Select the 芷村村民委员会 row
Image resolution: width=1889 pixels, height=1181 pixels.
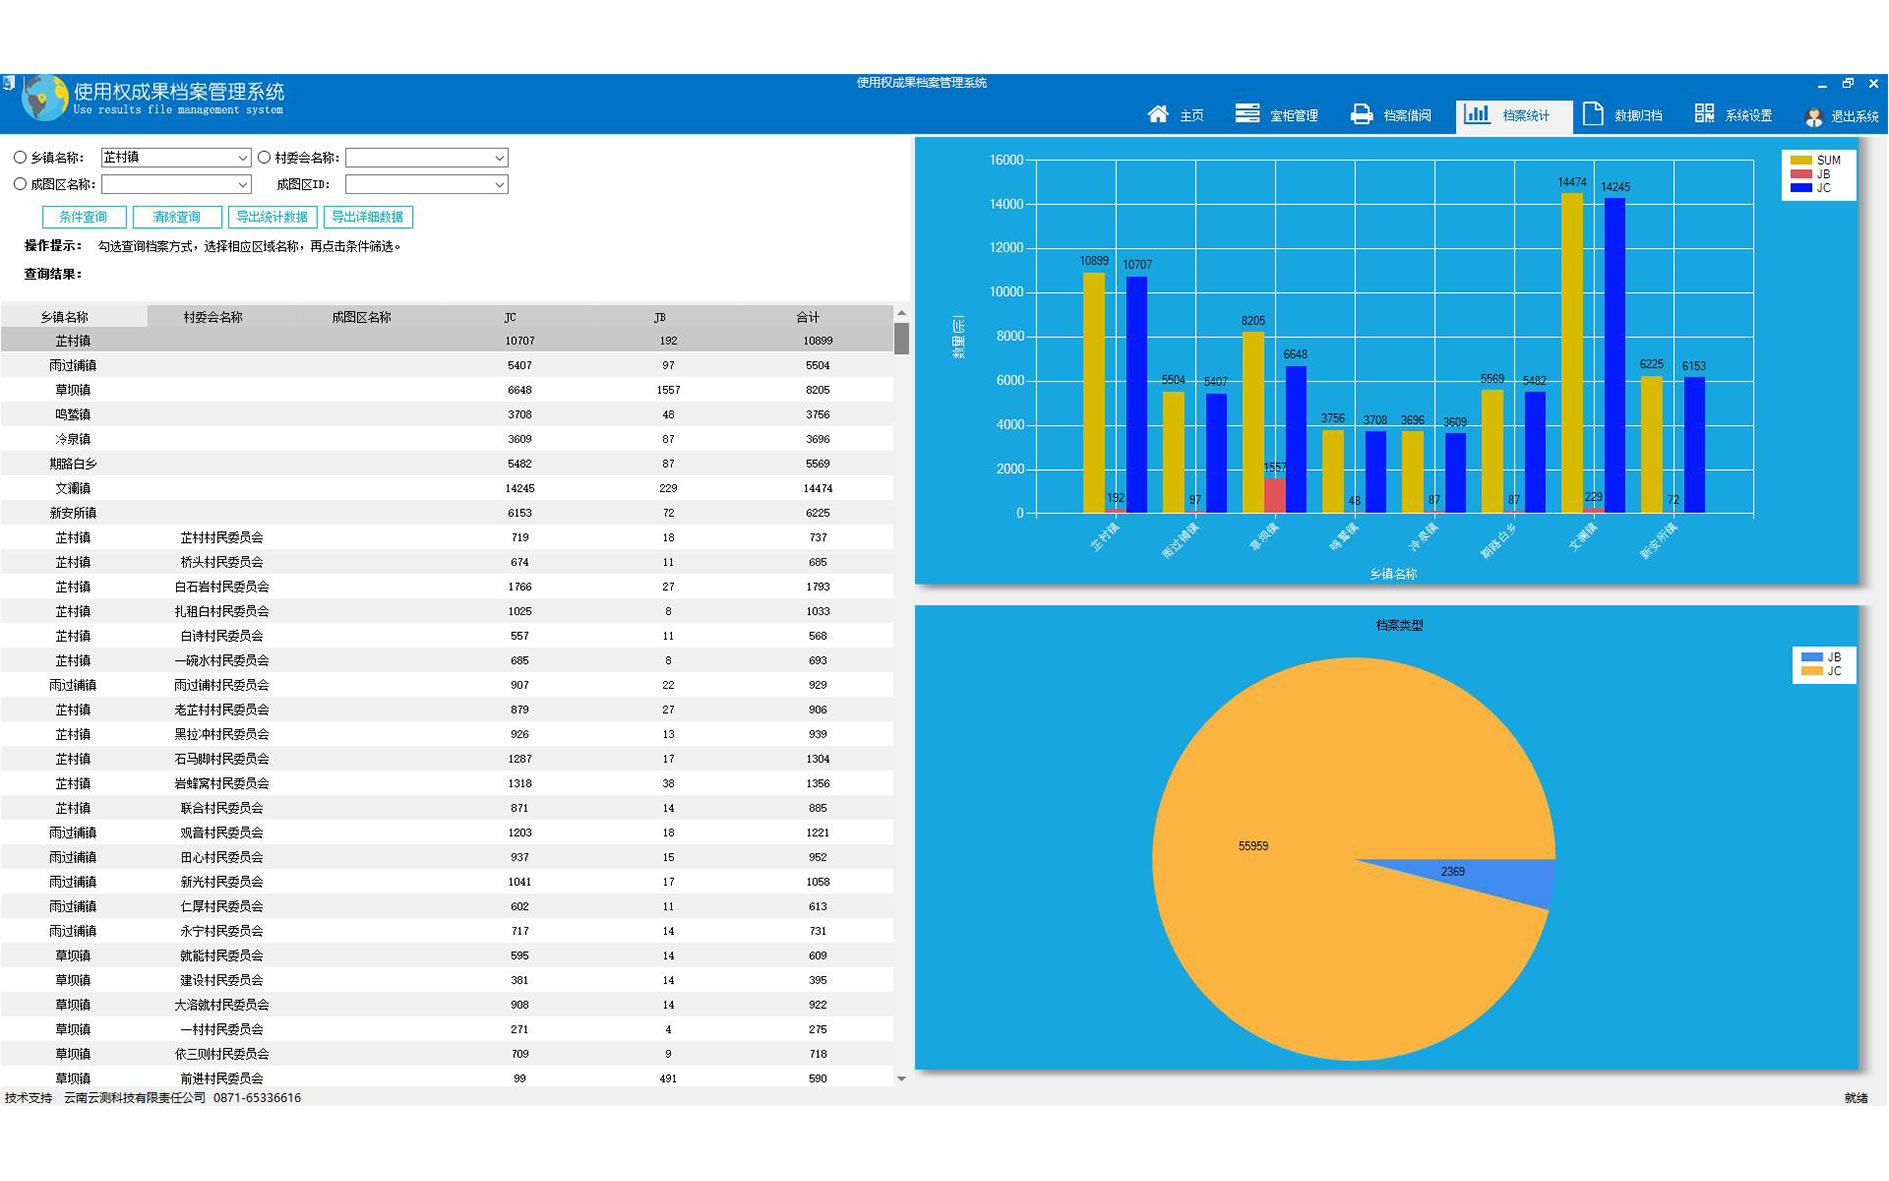coord(447,538)
